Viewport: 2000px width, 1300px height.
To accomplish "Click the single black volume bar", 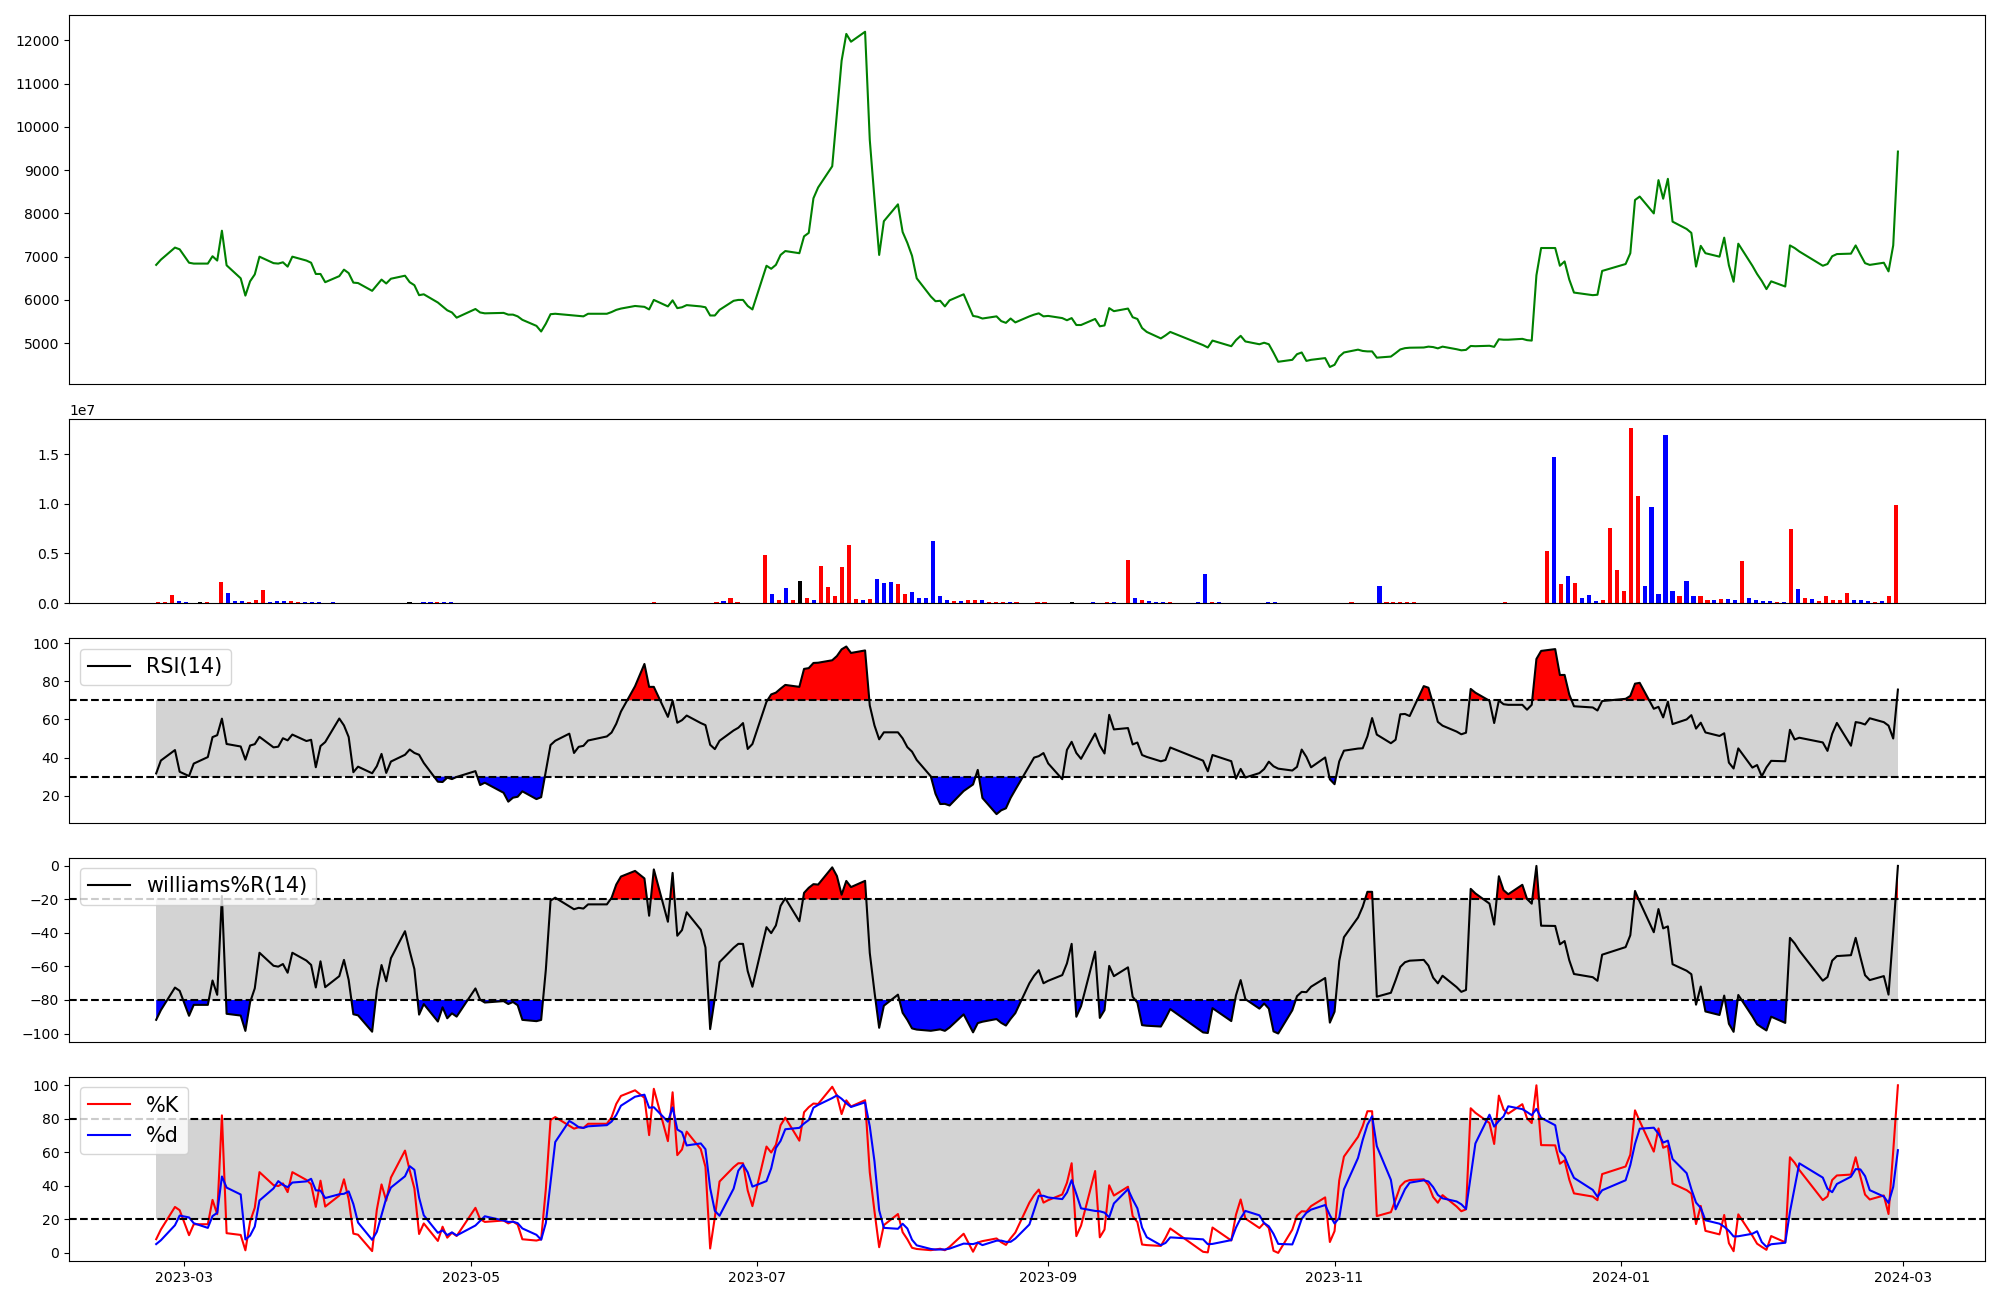I will click(x=800, y=592).
